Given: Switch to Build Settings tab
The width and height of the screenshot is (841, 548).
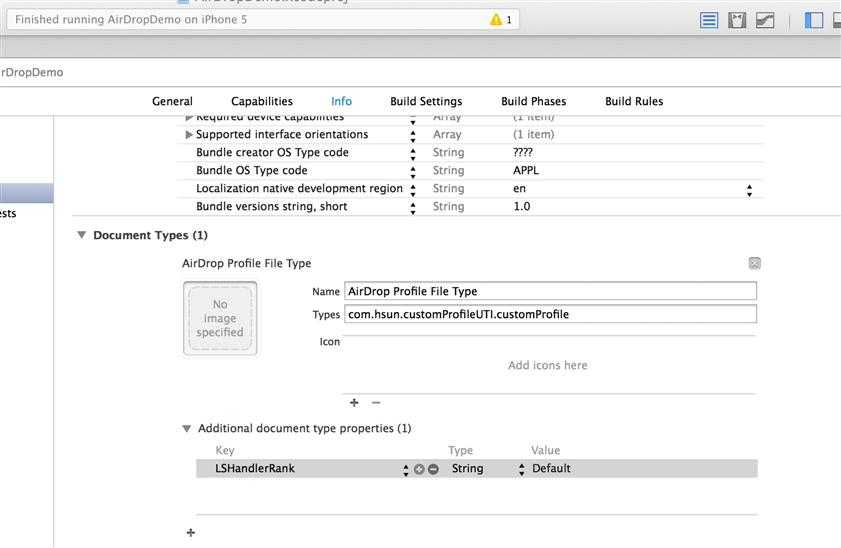Looking at the screenshot, I should [x=426, y=101].
